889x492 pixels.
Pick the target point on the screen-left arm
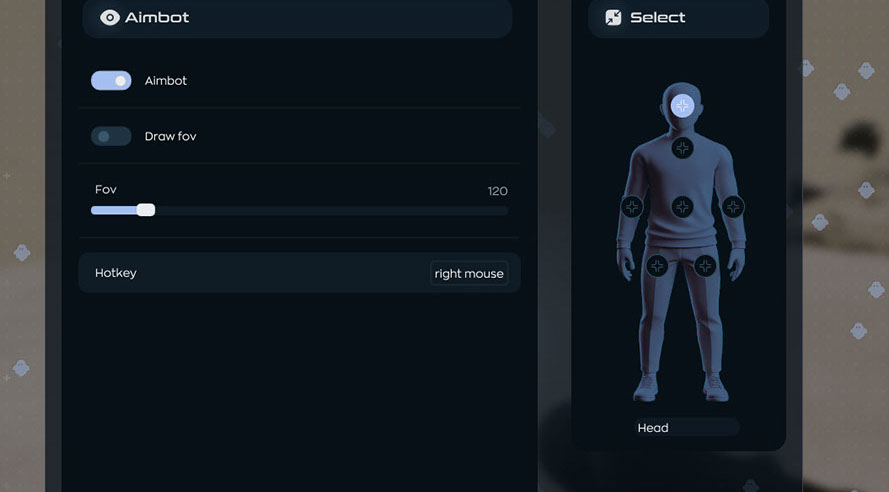632,207
